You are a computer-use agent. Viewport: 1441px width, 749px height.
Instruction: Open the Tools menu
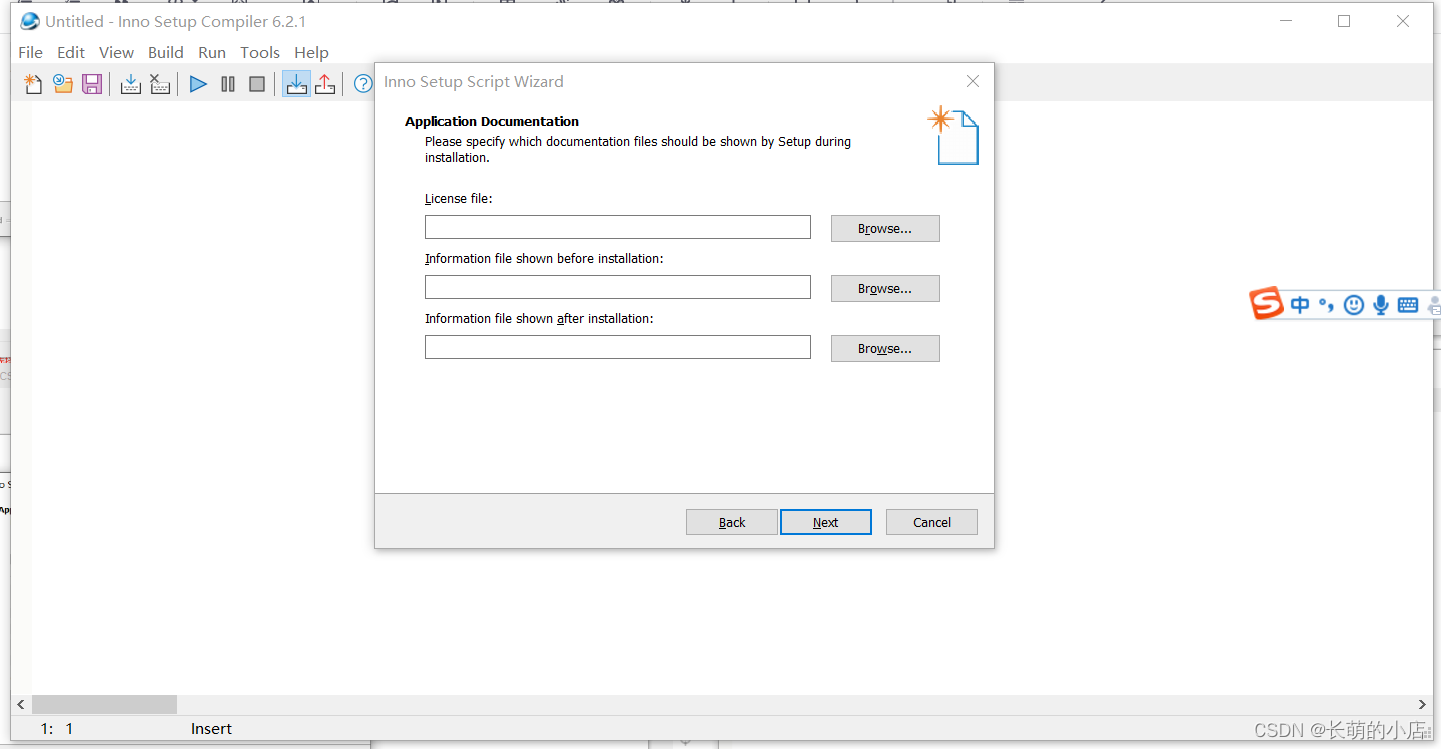coord(260,52)
